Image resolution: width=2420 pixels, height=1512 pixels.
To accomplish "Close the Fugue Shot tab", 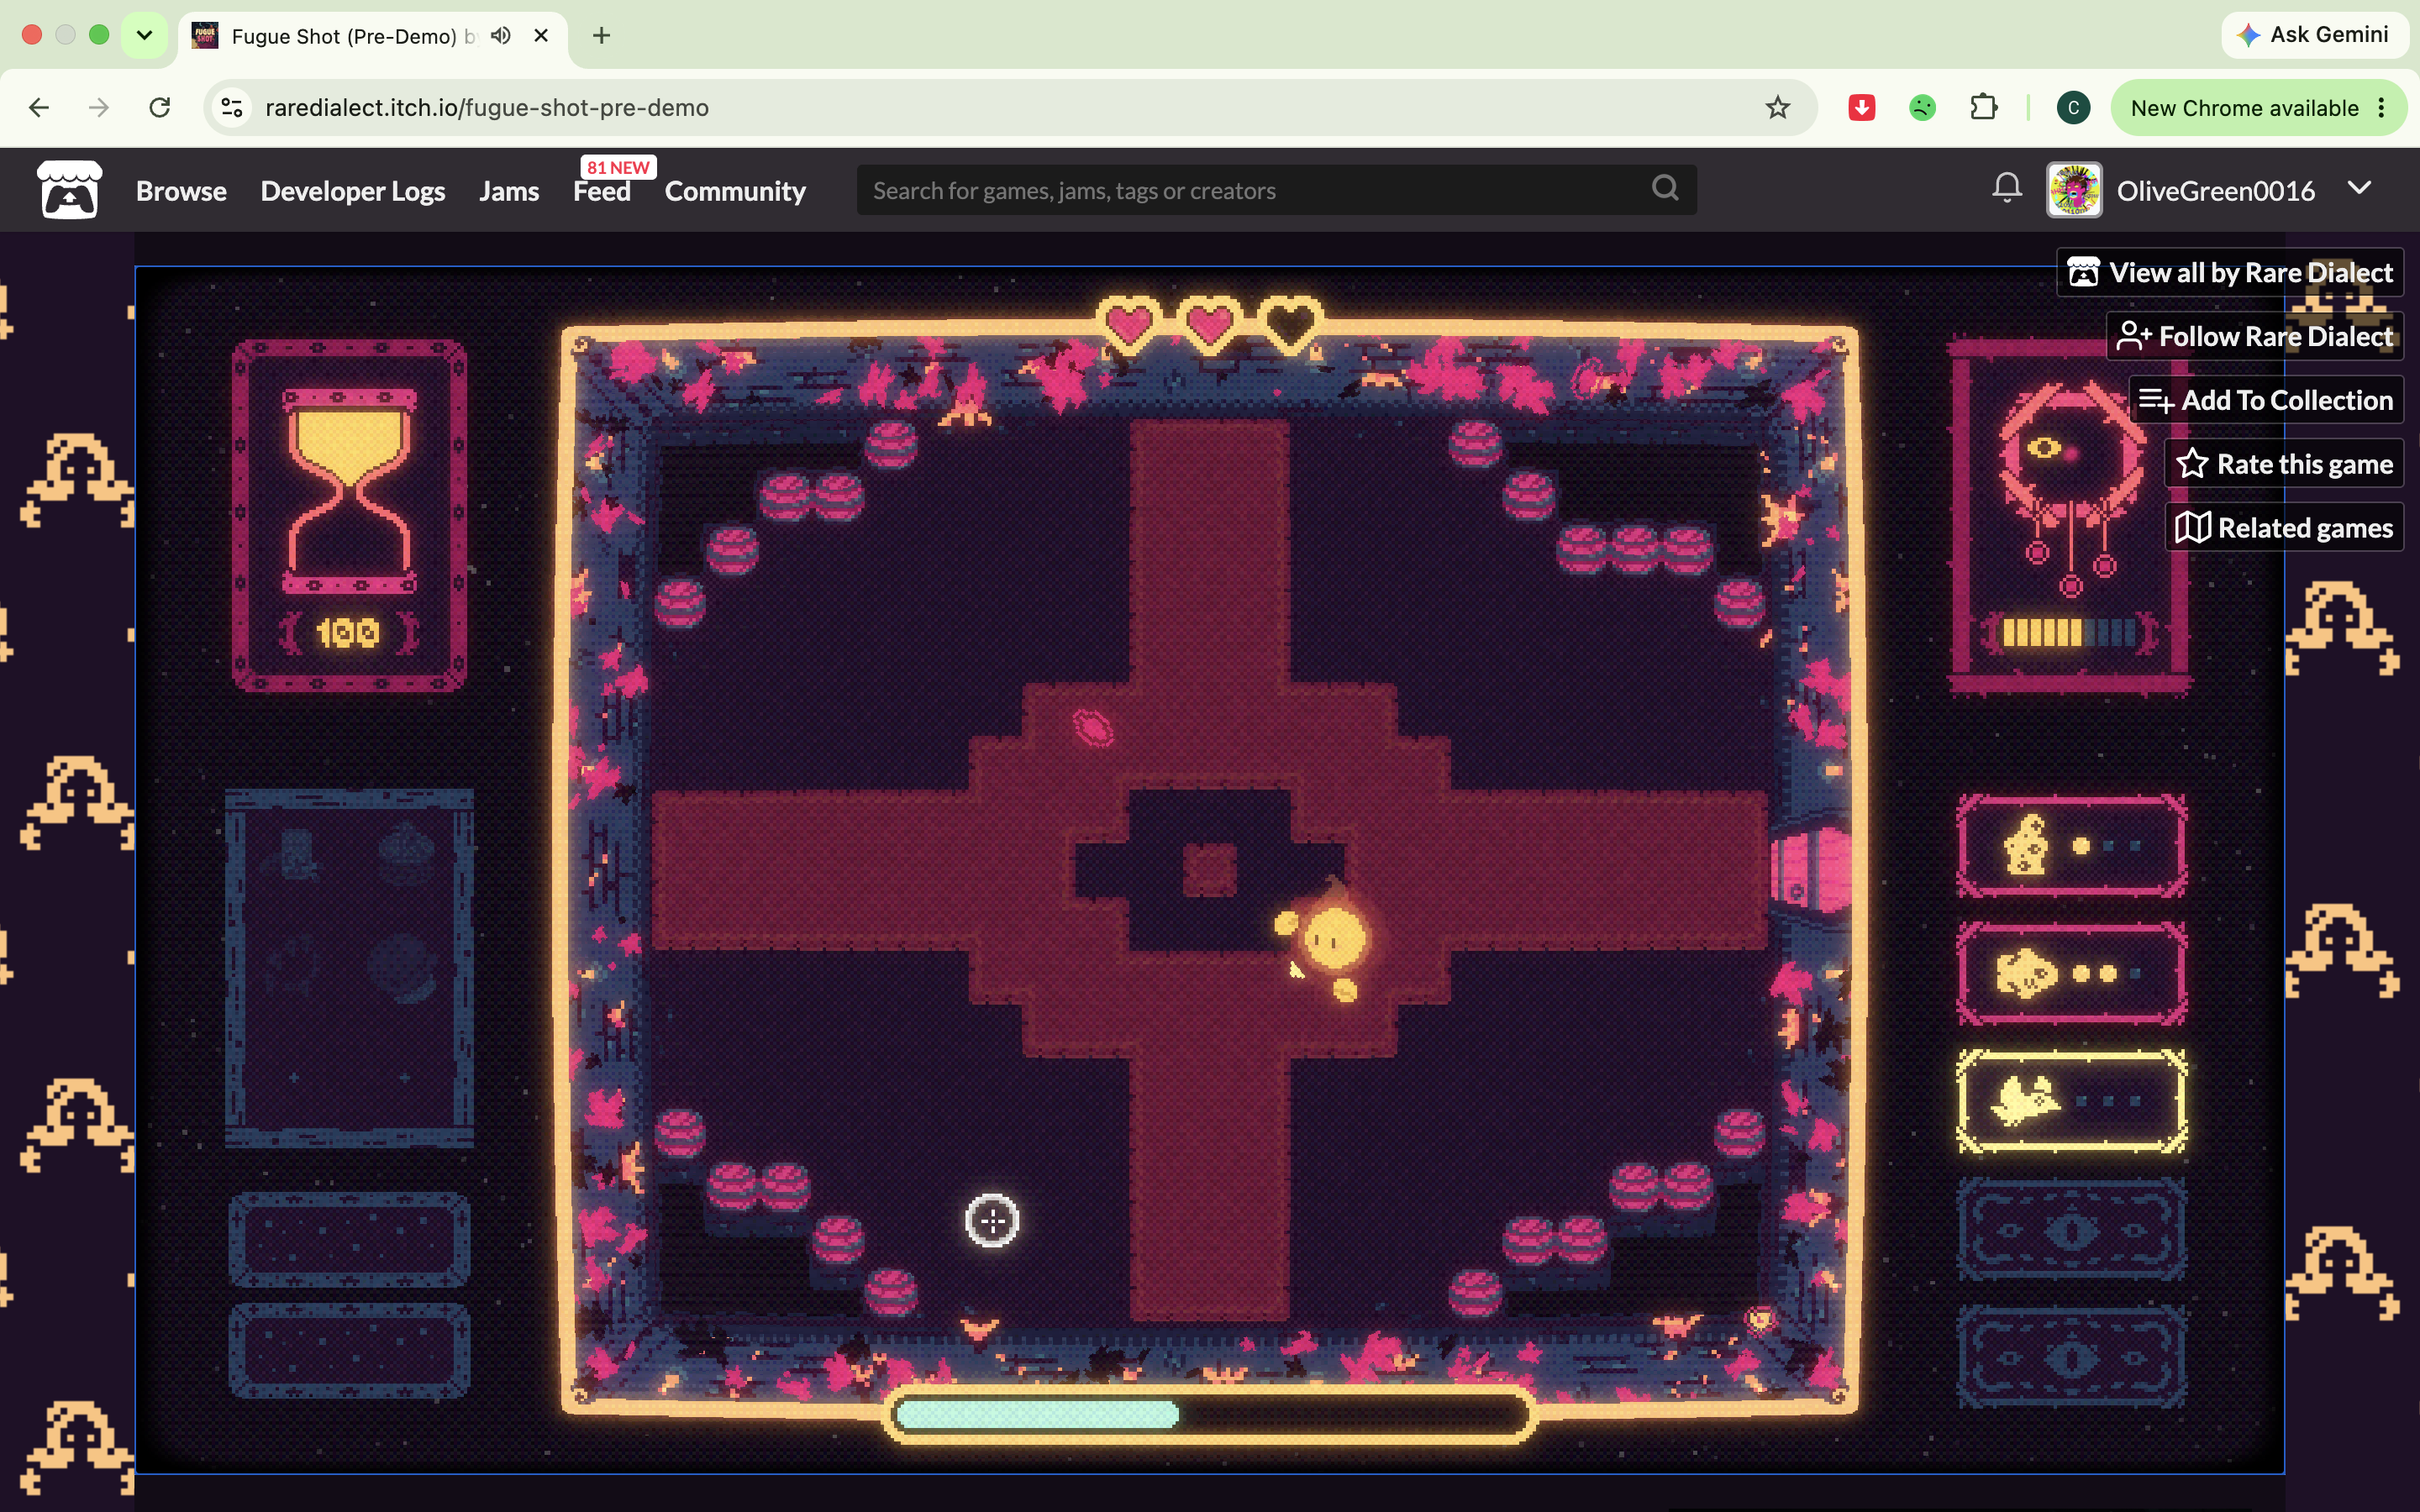I will pos(541,36).
